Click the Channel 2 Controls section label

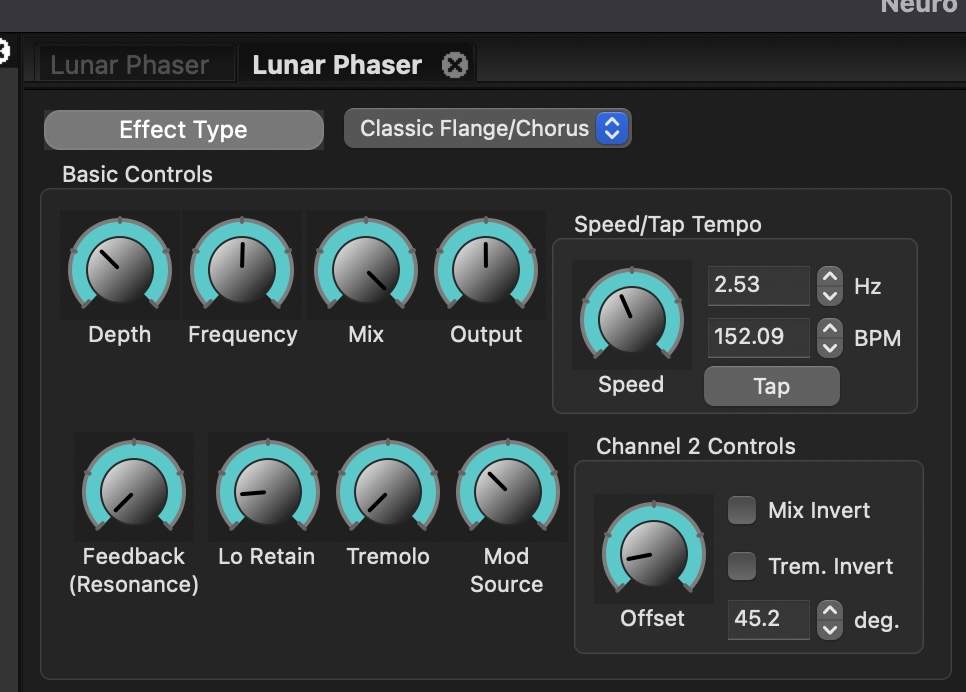pyautogui.click(x=696, y=446)
